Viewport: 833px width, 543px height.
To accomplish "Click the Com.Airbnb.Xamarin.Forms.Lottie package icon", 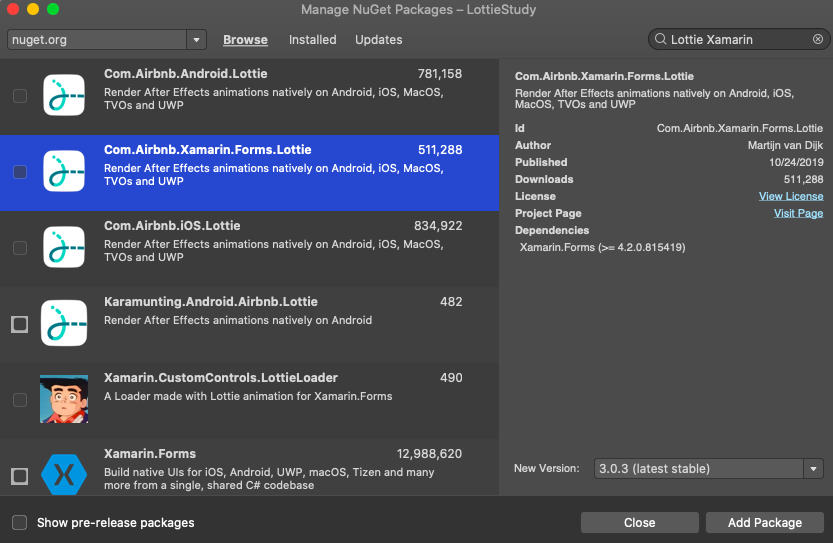I will pyautogui.click(x=64, y=171).
